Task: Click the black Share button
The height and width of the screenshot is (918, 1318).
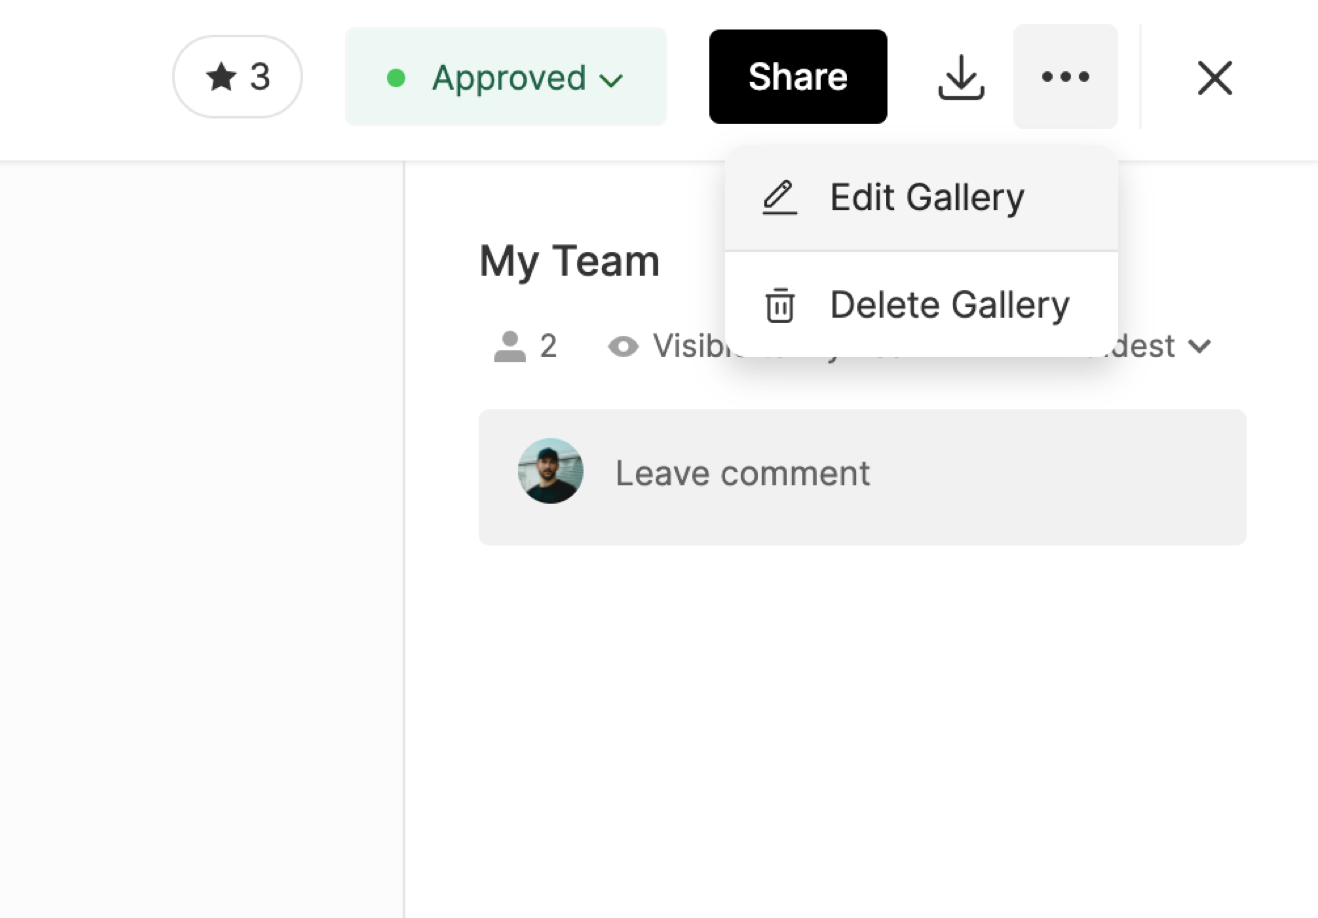Action: [x=797, y=77]
